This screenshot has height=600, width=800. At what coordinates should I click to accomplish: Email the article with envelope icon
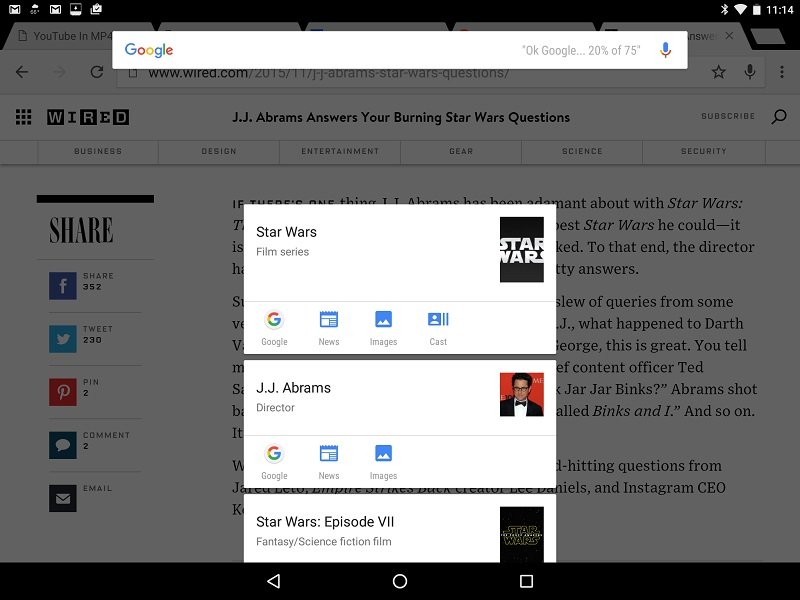pos(63,498)
